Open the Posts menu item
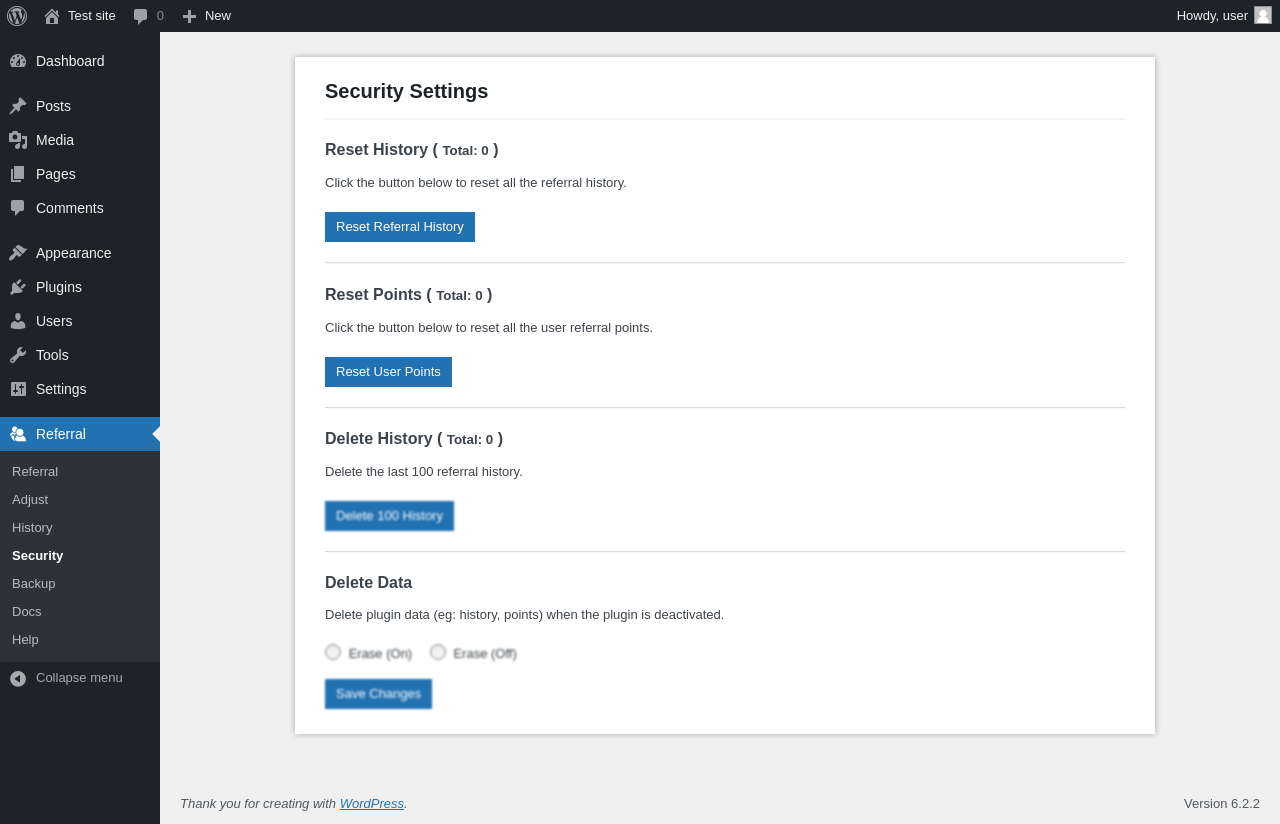 click(80, 106)
